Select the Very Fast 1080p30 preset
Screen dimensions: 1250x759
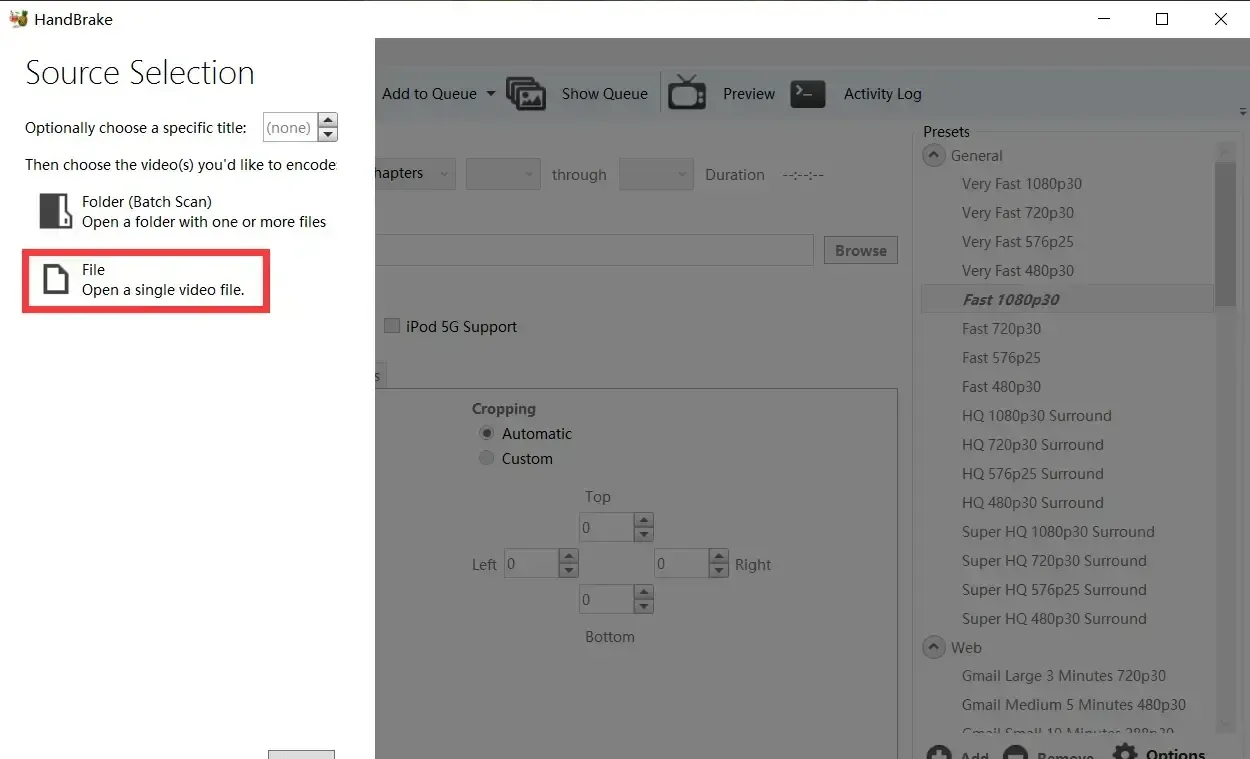[x=1022, y=184]
